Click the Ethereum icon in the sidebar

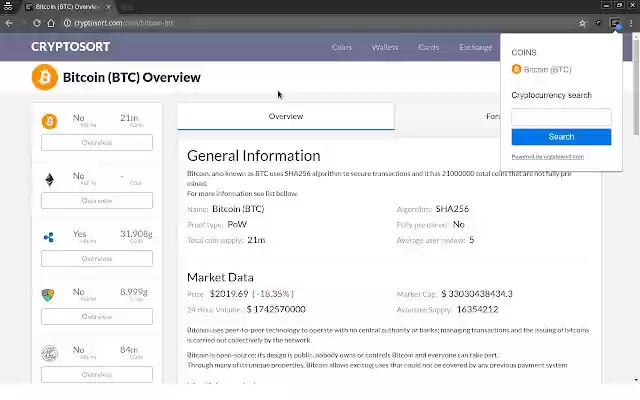pyautogui.click(x=49, y=179)
